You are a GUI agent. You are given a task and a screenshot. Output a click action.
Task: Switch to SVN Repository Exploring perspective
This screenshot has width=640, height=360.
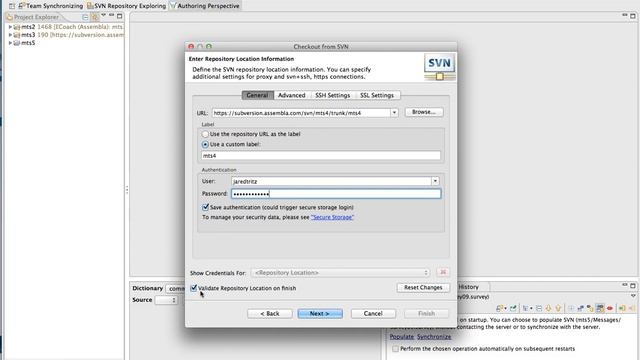click(126, 6)
